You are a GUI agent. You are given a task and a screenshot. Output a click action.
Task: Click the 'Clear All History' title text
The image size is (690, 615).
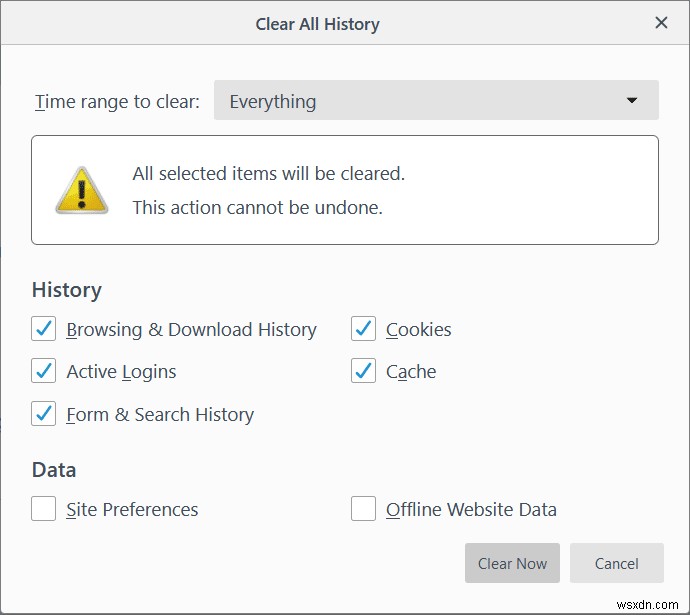(317, 23)
